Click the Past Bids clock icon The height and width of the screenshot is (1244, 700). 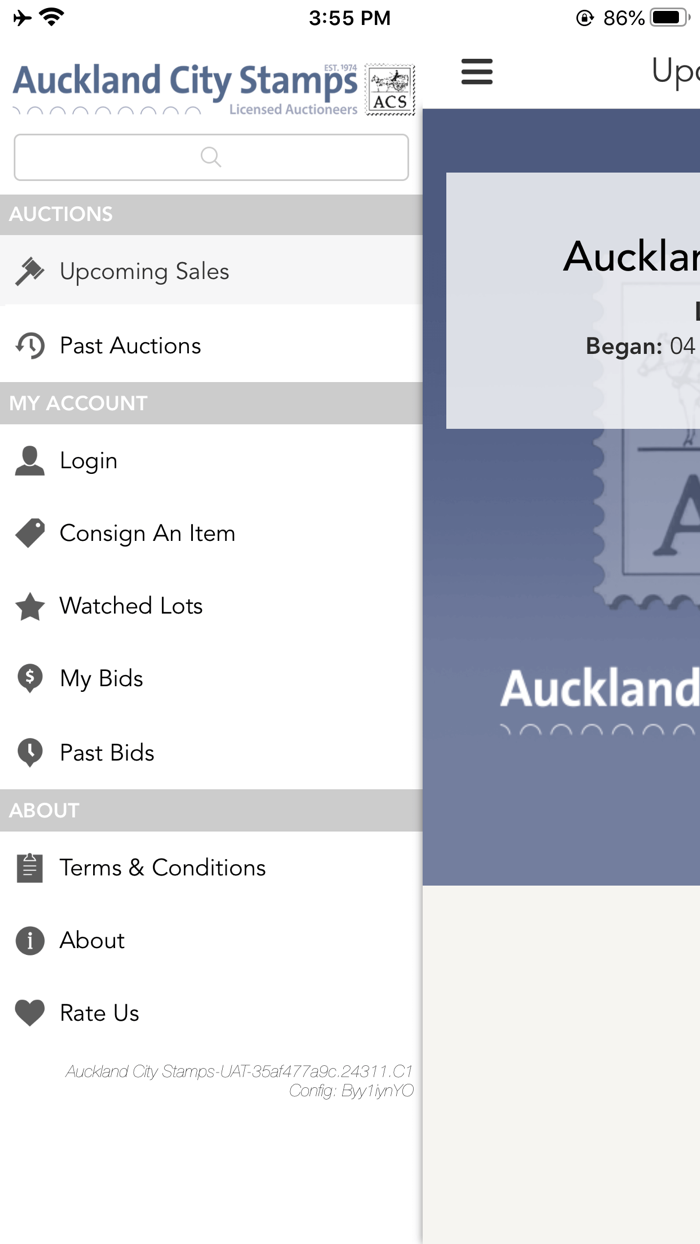[x=31, y=751]
